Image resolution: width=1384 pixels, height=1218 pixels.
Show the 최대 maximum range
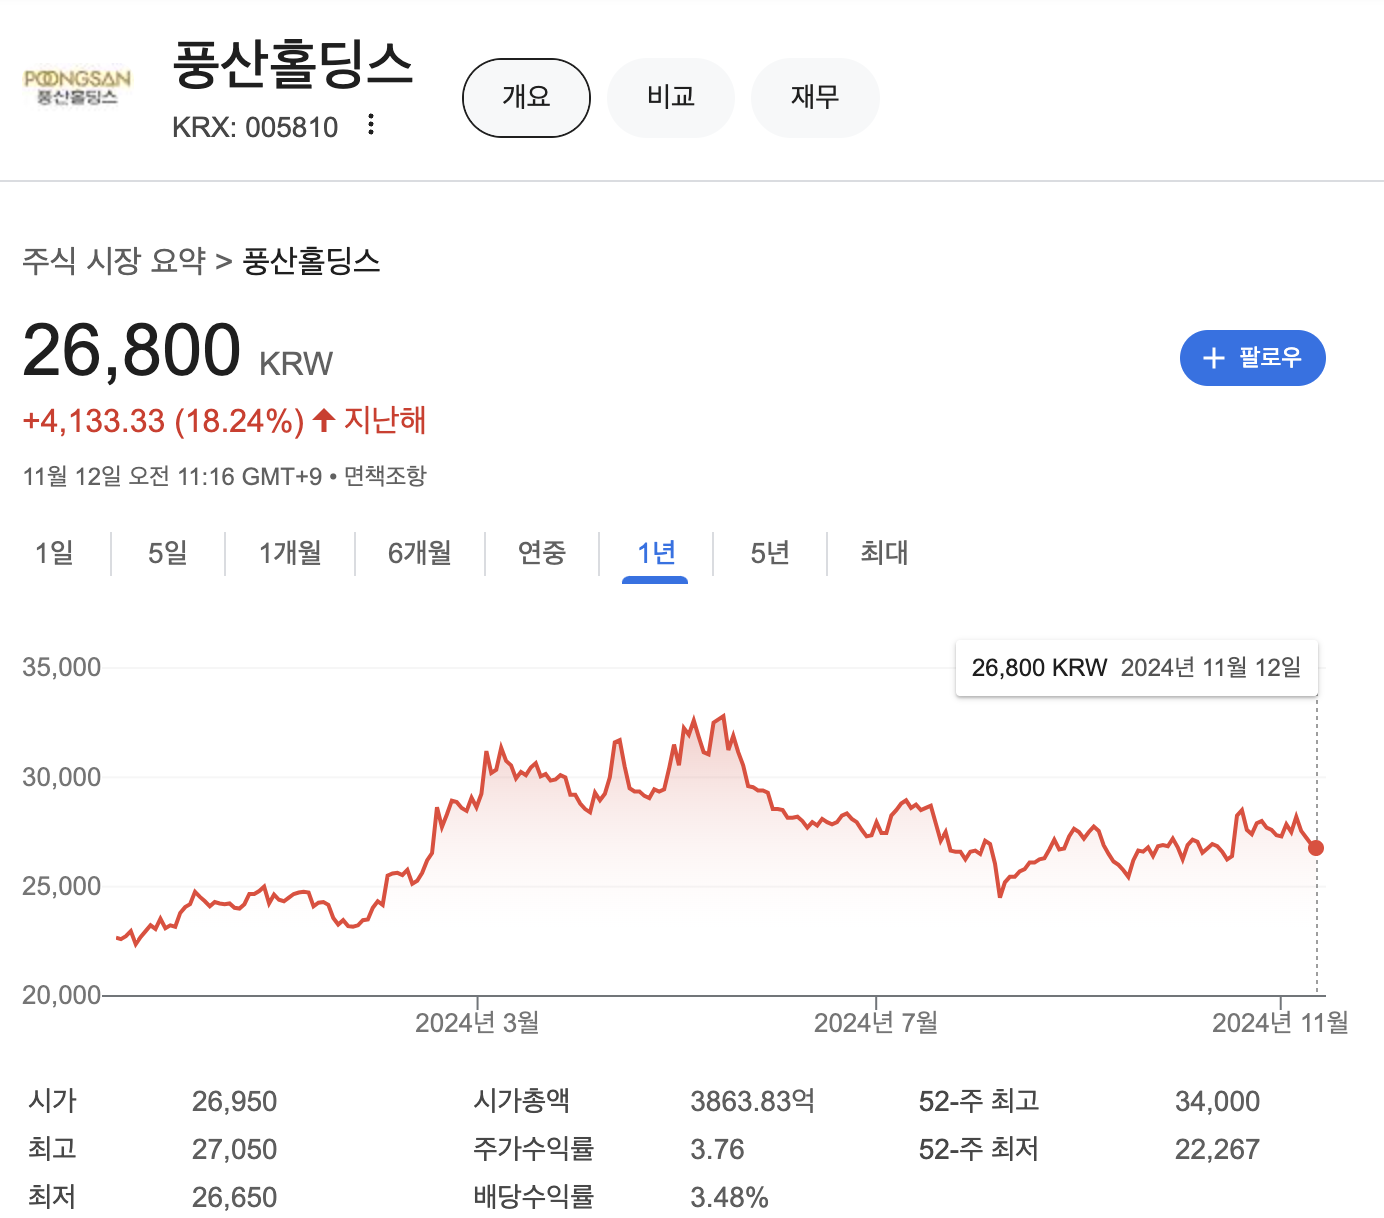pyautogui.click(x=884, y=552)
